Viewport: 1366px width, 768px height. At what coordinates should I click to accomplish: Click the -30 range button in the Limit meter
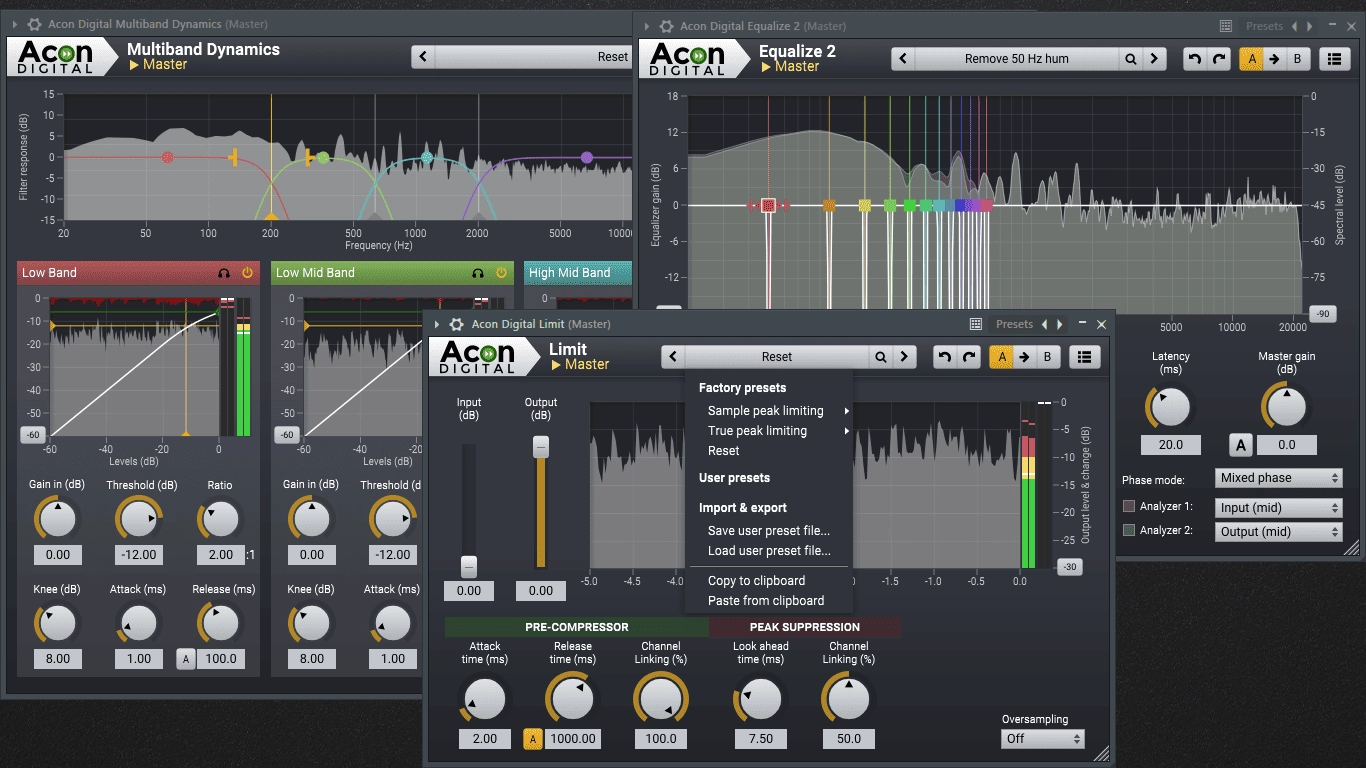[x=1069, y=567]
